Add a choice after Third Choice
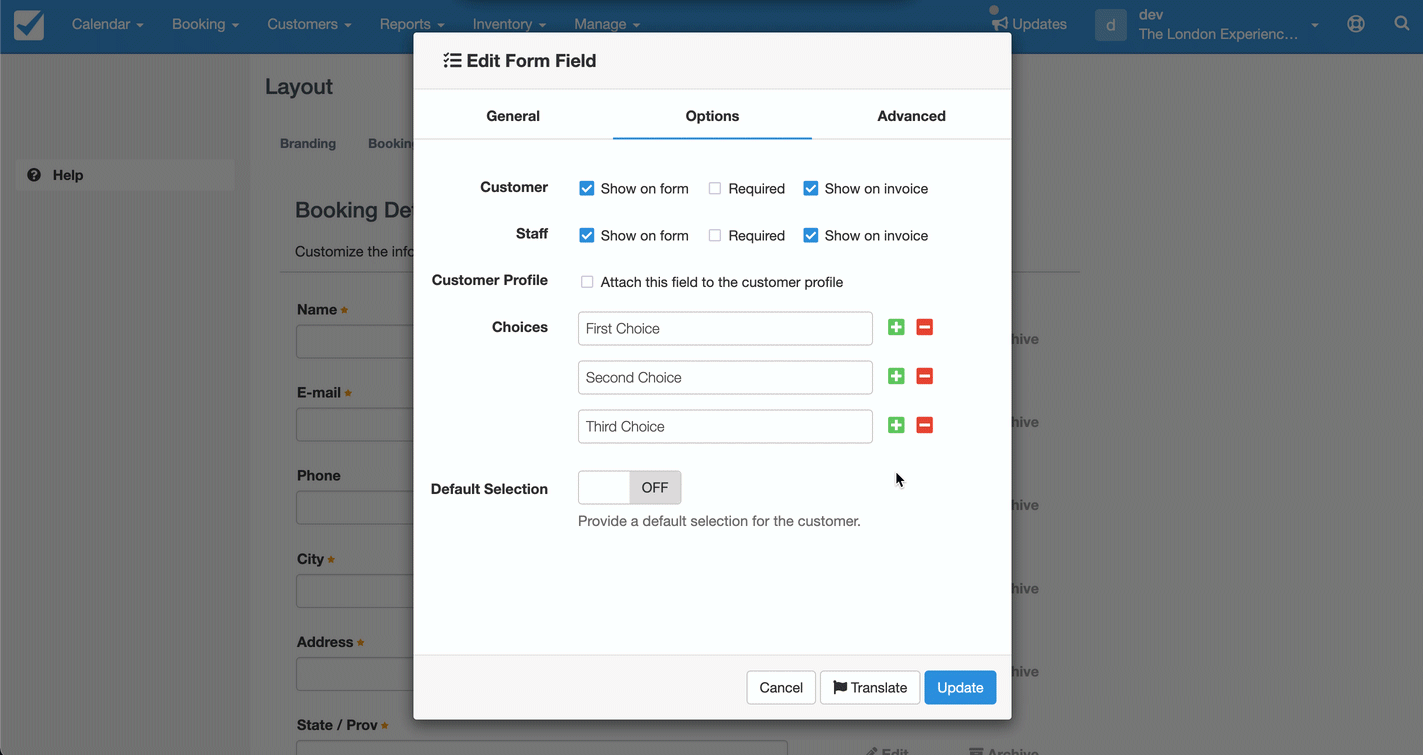1423x755 pixels. coord(896,425)
